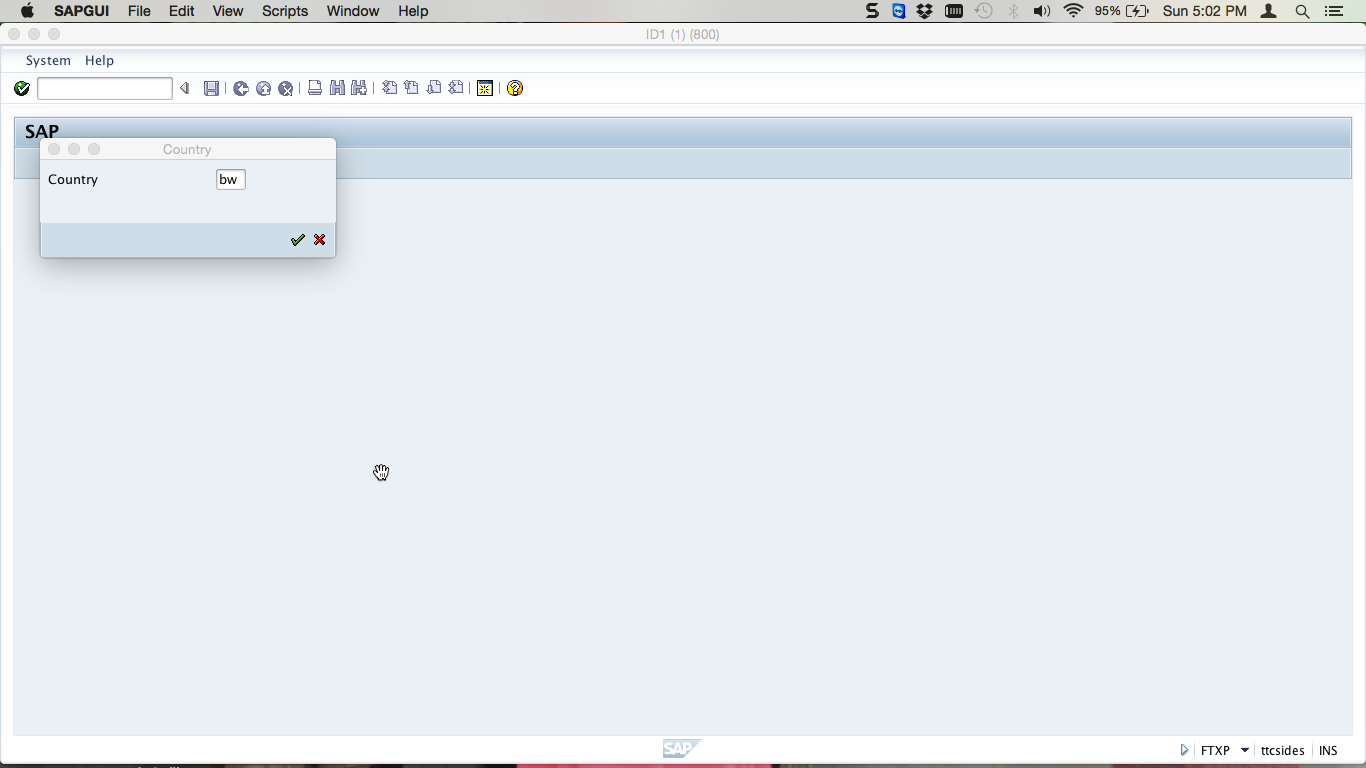This screenshot has width=1366, height=768.
Task: Cancel Country dialog with red X
Action: 319,240
